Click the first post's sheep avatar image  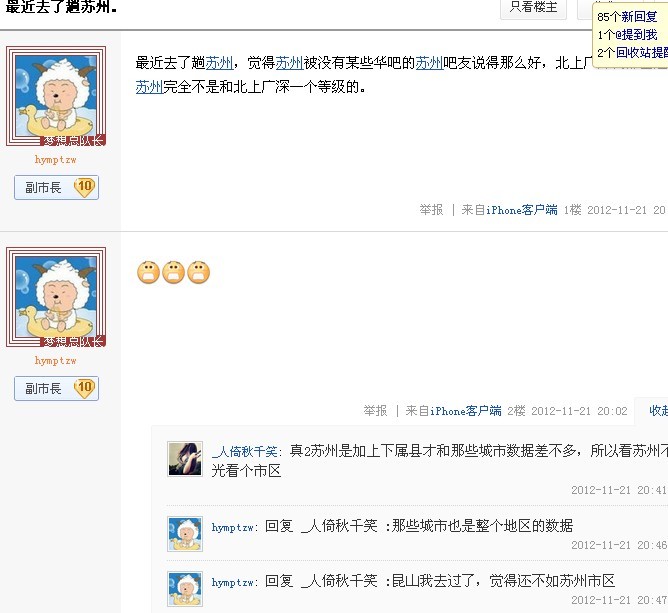point(56,96)
